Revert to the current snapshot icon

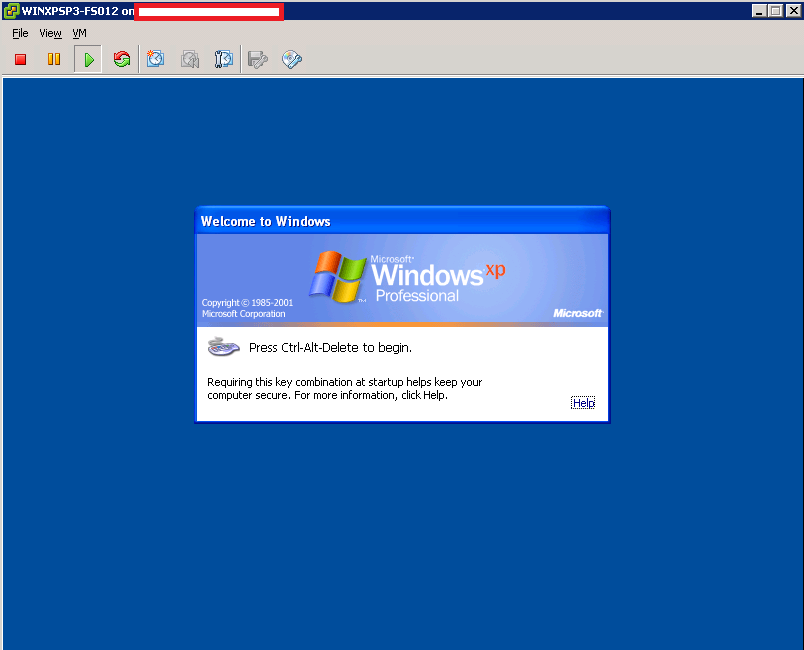tap(190, 59)
